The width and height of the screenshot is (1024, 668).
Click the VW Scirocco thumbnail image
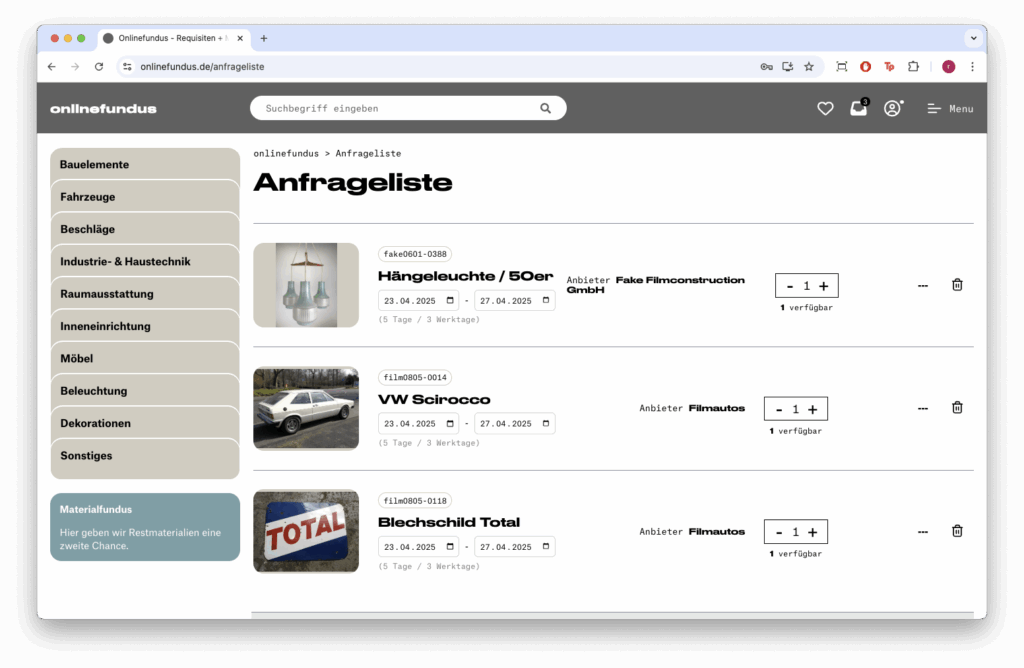306,408
